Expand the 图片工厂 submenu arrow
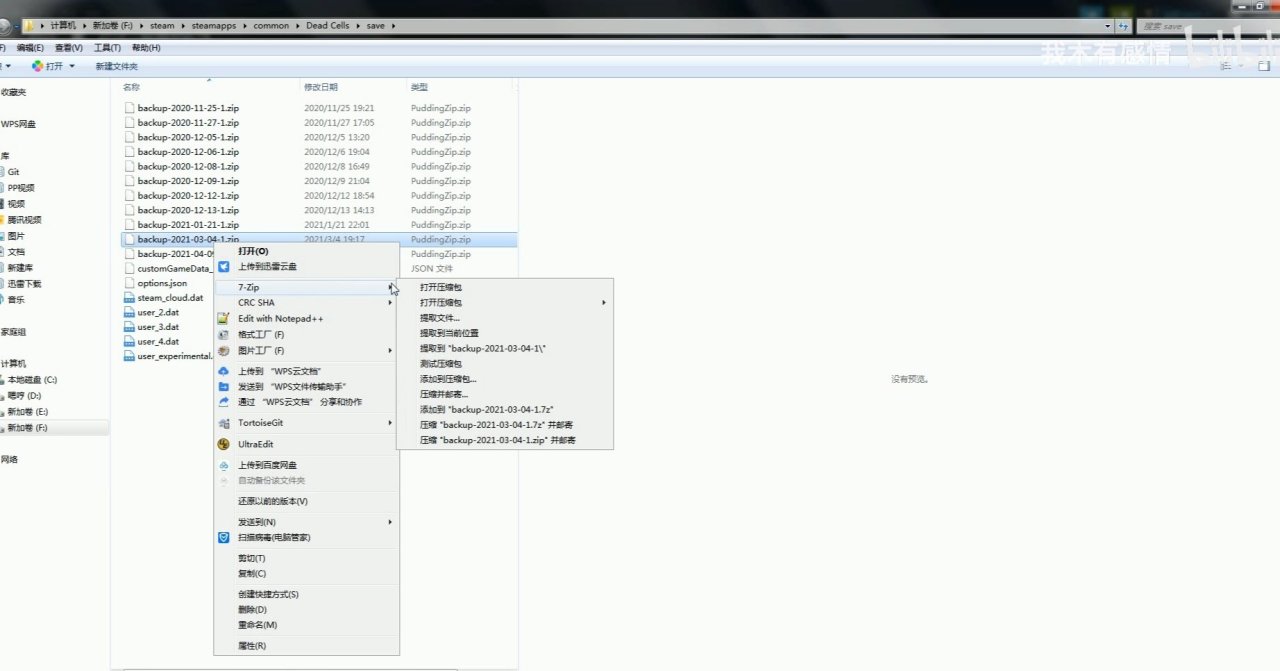Image resolution: width=1280 pixels, height=671 pixels. [x=390, y=351]
